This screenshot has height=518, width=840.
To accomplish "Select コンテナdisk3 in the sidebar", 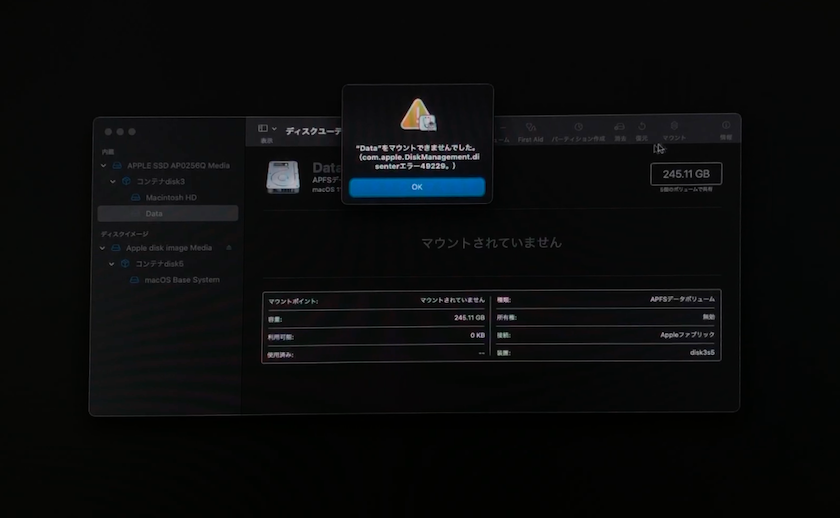I will [x=160, y=182].
